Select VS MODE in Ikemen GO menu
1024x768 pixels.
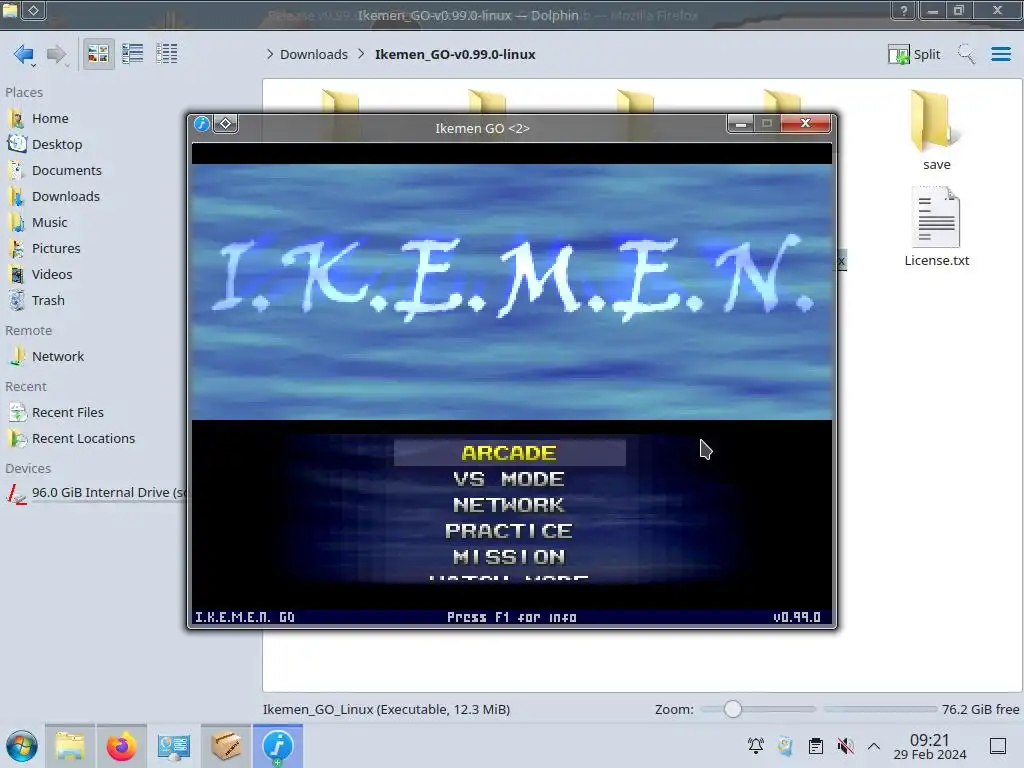[509, 479]
